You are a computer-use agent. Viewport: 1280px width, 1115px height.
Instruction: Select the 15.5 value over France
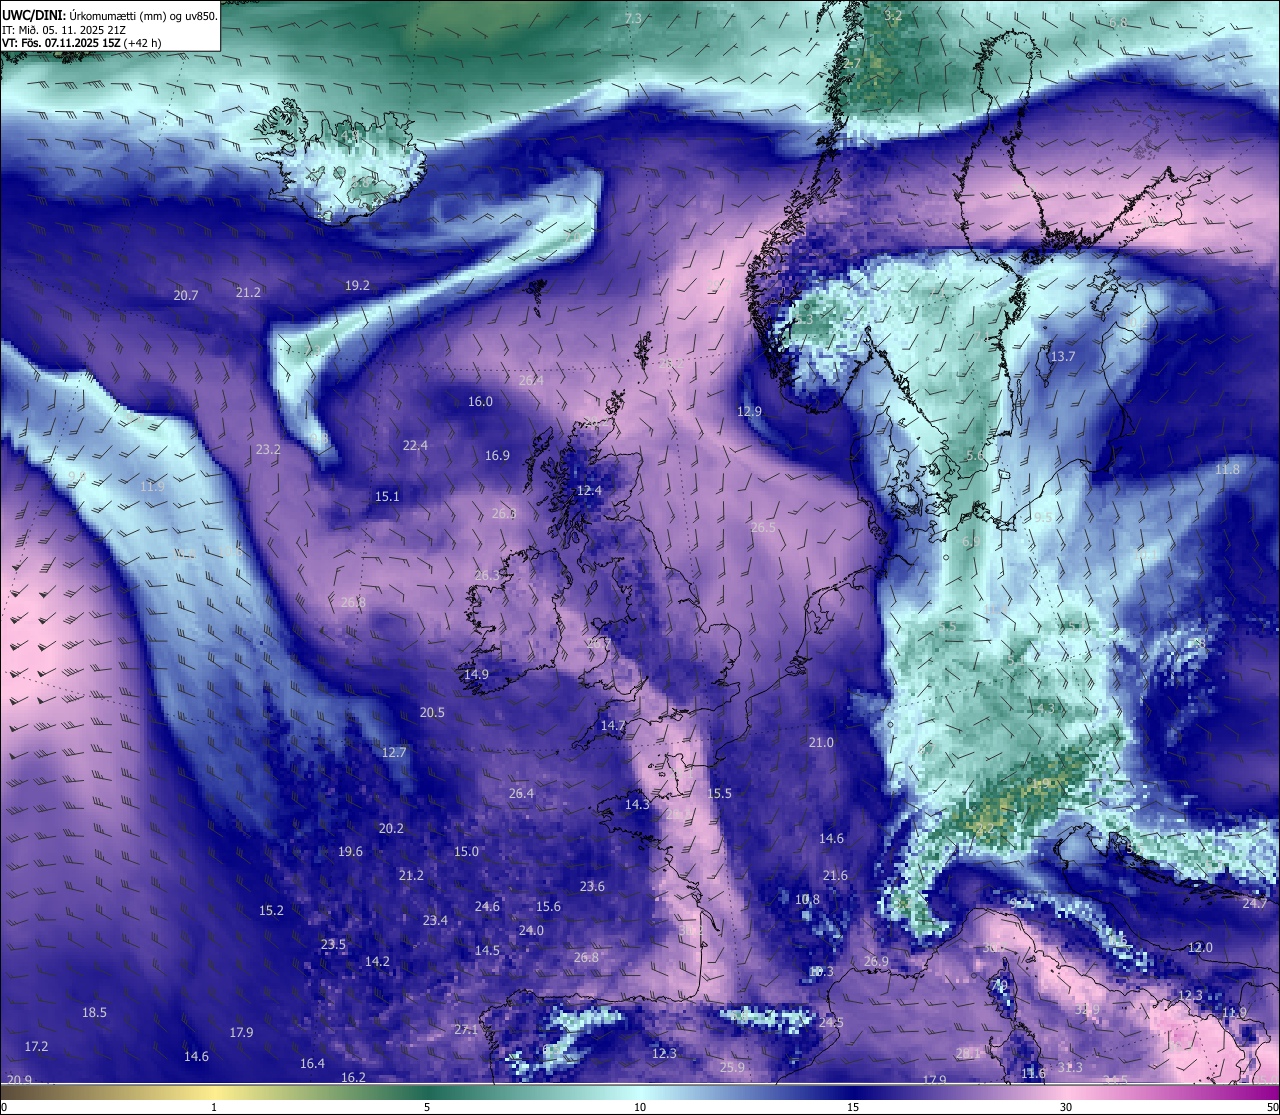(x=720, y=793)
